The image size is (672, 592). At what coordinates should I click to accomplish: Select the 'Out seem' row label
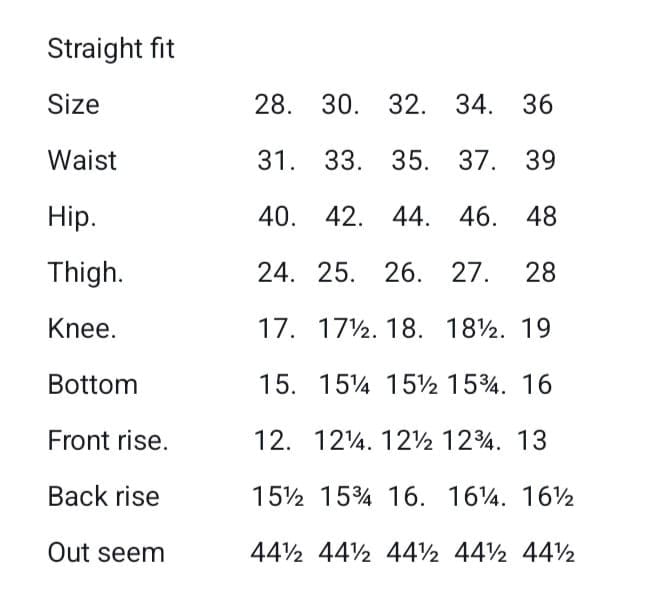click(106, 553)
